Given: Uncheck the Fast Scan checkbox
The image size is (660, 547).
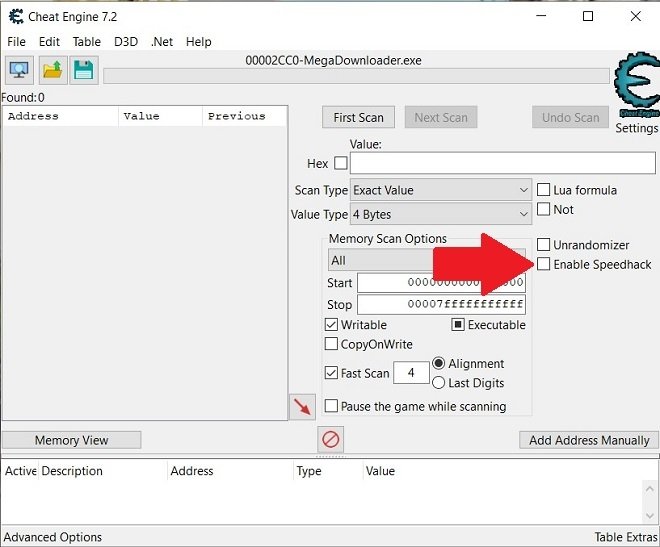Looking at the screenshot, I should [331, 373].
